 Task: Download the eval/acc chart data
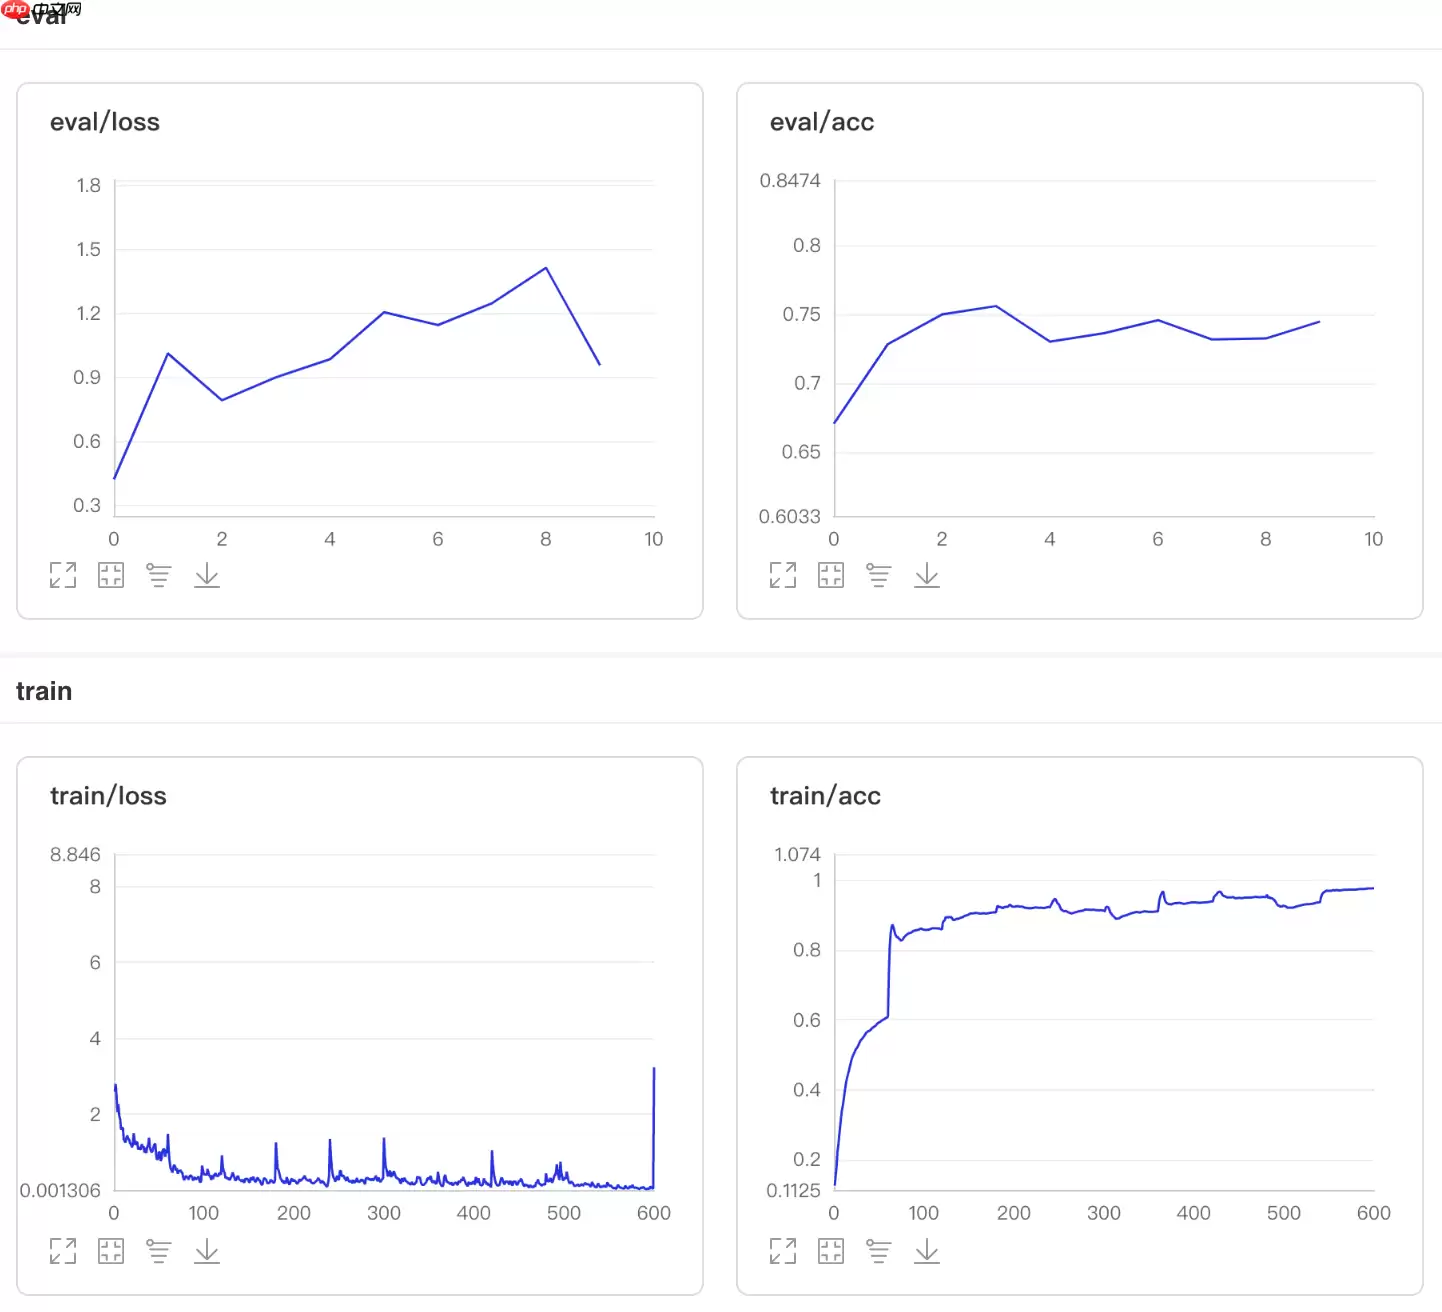pyautogui.click(x=927, y=575)
